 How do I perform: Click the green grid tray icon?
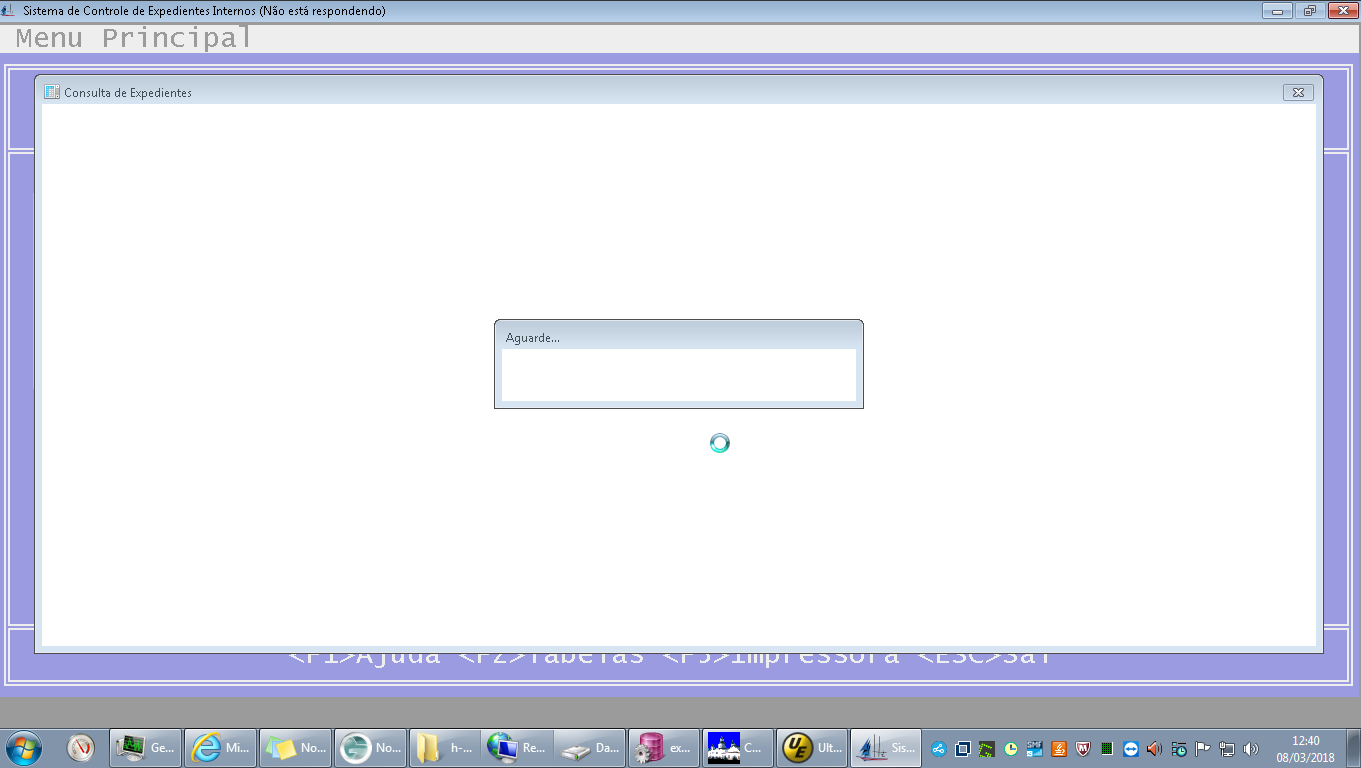pyautogui.click(x=1107, y=748)
